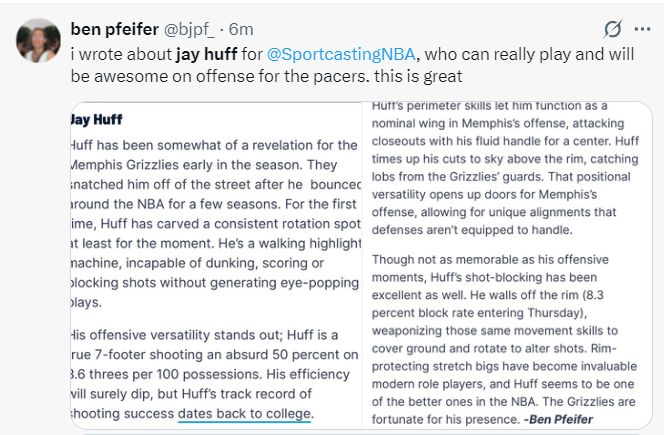Click the Grok explain-post icon
664x435 pixels.
tap(613, 29)
